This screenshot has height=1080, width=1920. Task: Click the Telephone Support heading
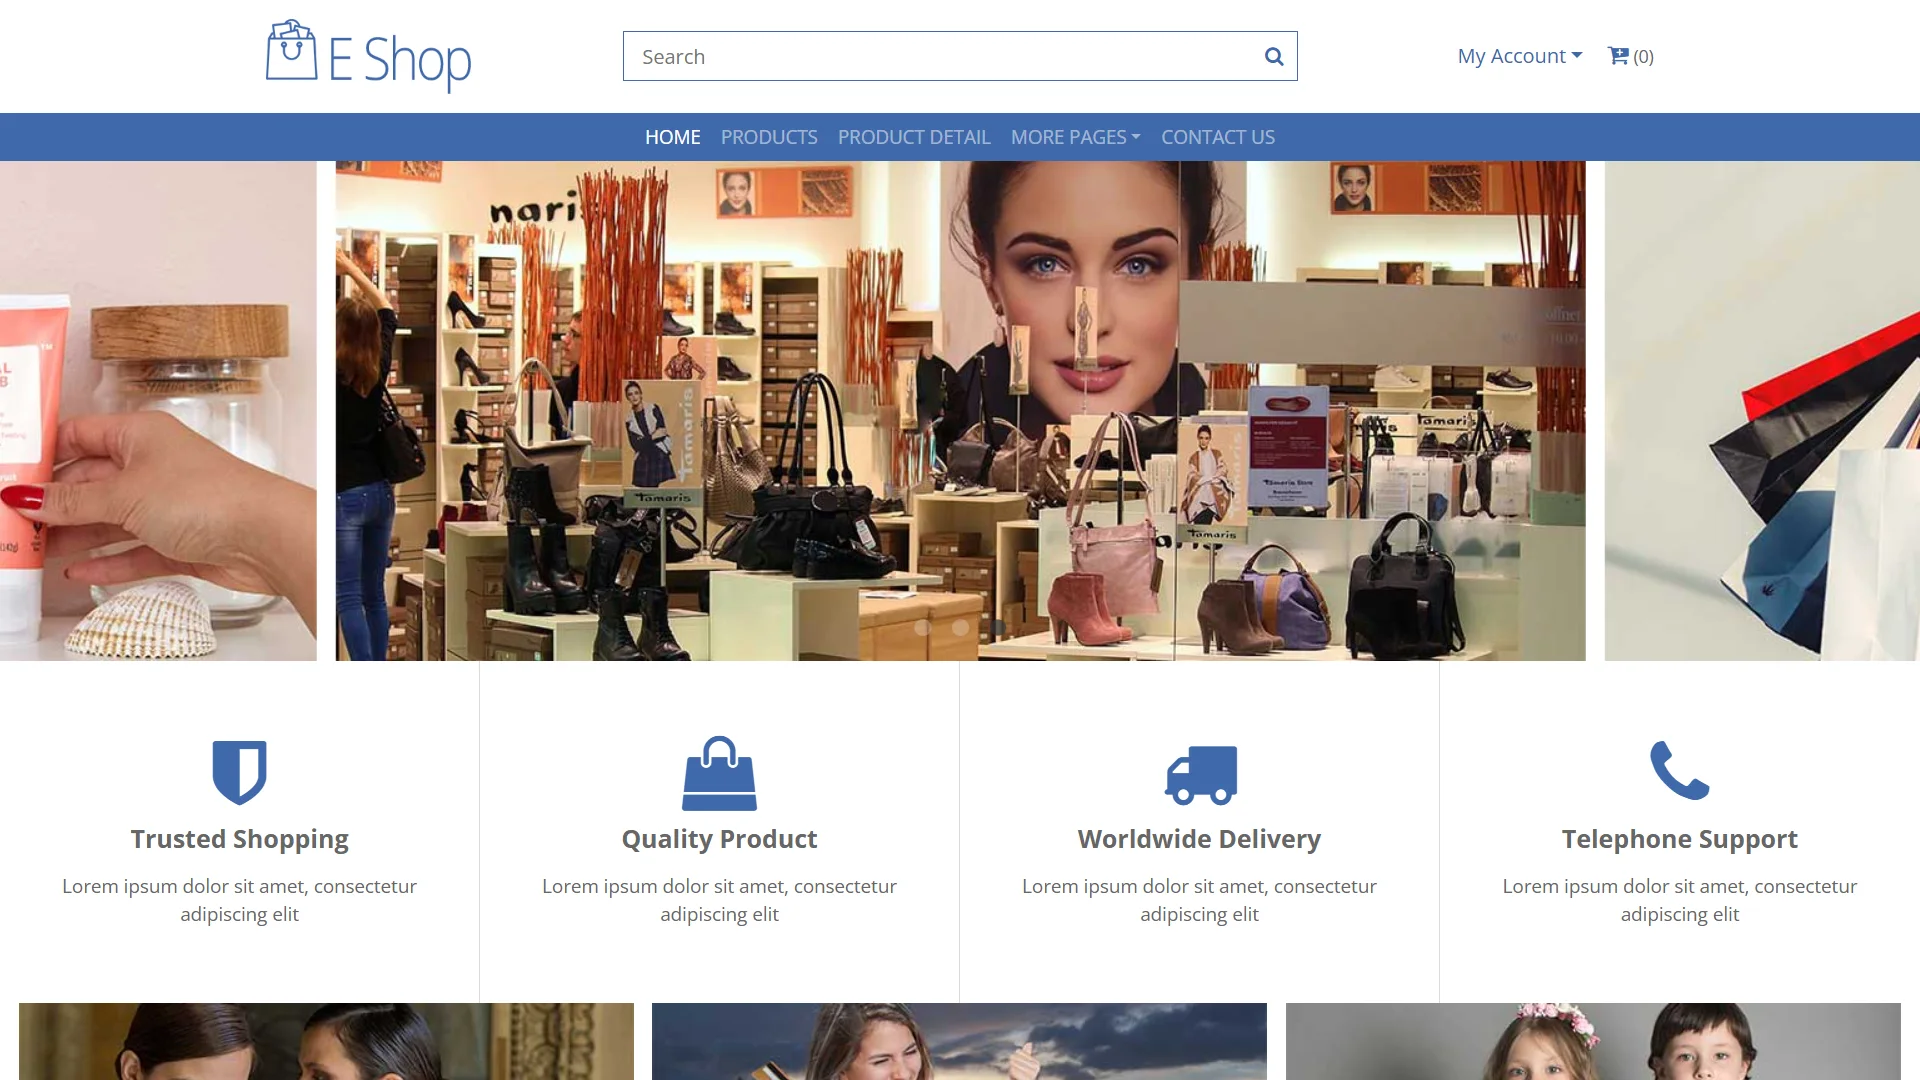[1680, 838]
